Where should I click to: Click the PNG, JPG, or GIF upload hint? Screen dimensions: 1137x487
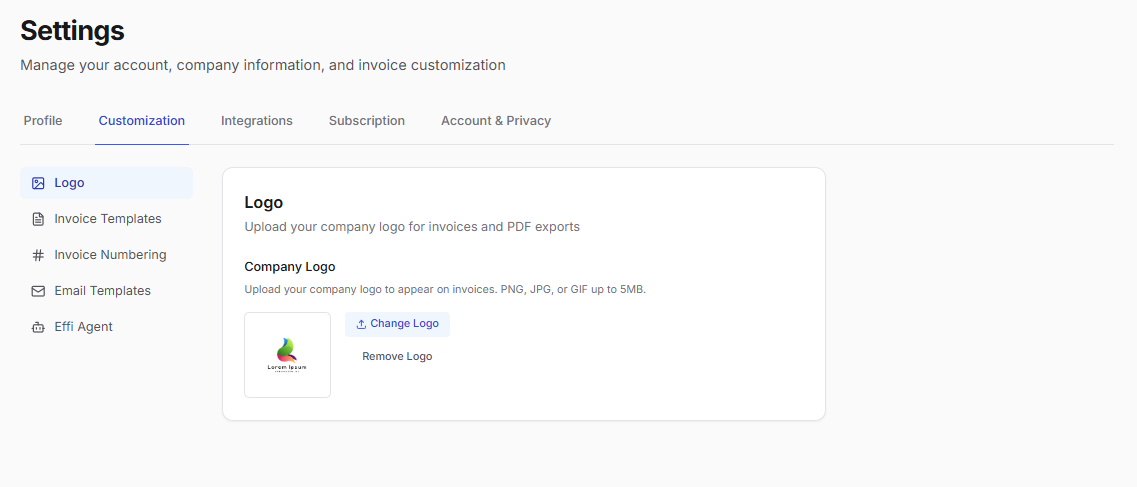point(445,290)
